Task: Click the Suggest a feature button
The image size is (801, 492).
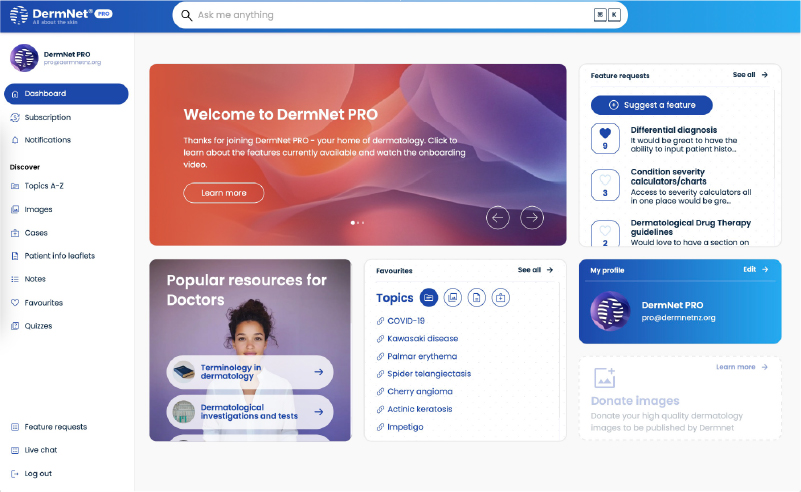Action: (x=652, y=105)
